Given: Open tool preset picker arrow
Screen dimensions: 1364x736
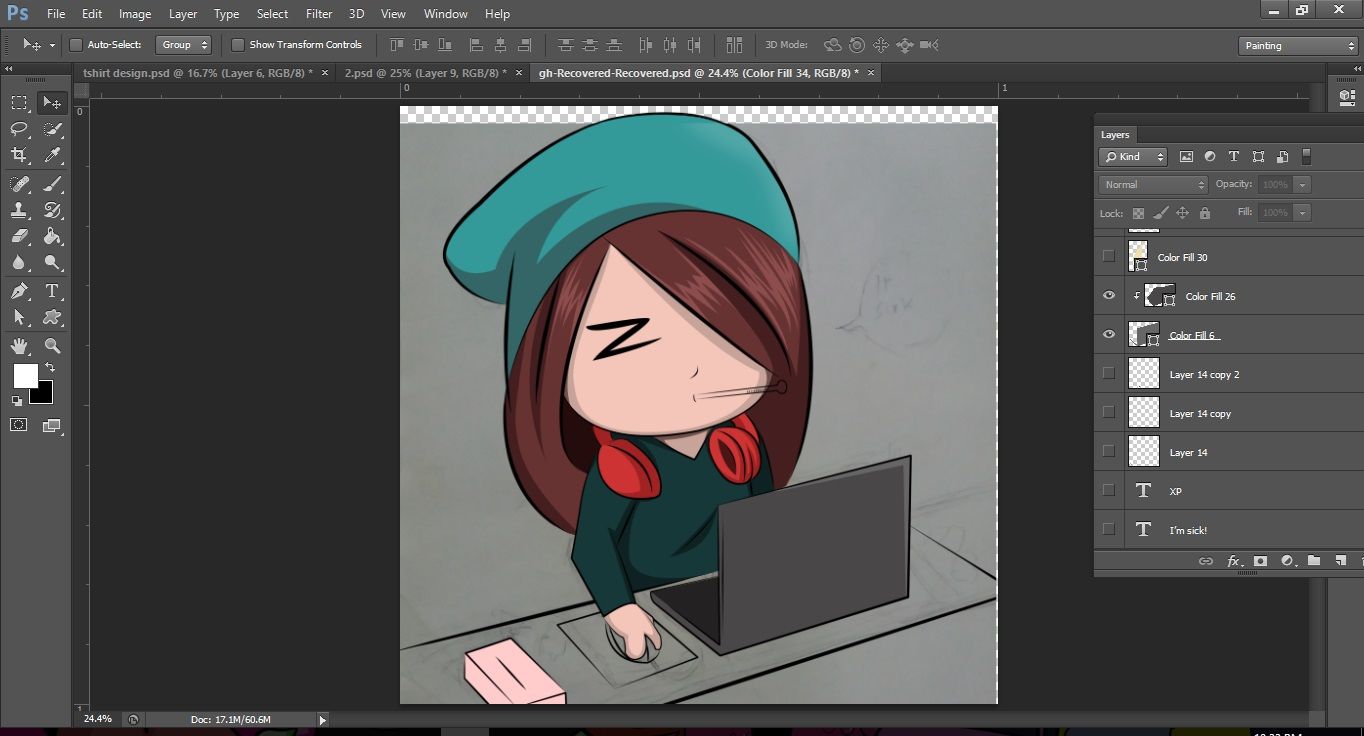Looking at the screenshot, I should pyautogui.click(x=52, y=46).
